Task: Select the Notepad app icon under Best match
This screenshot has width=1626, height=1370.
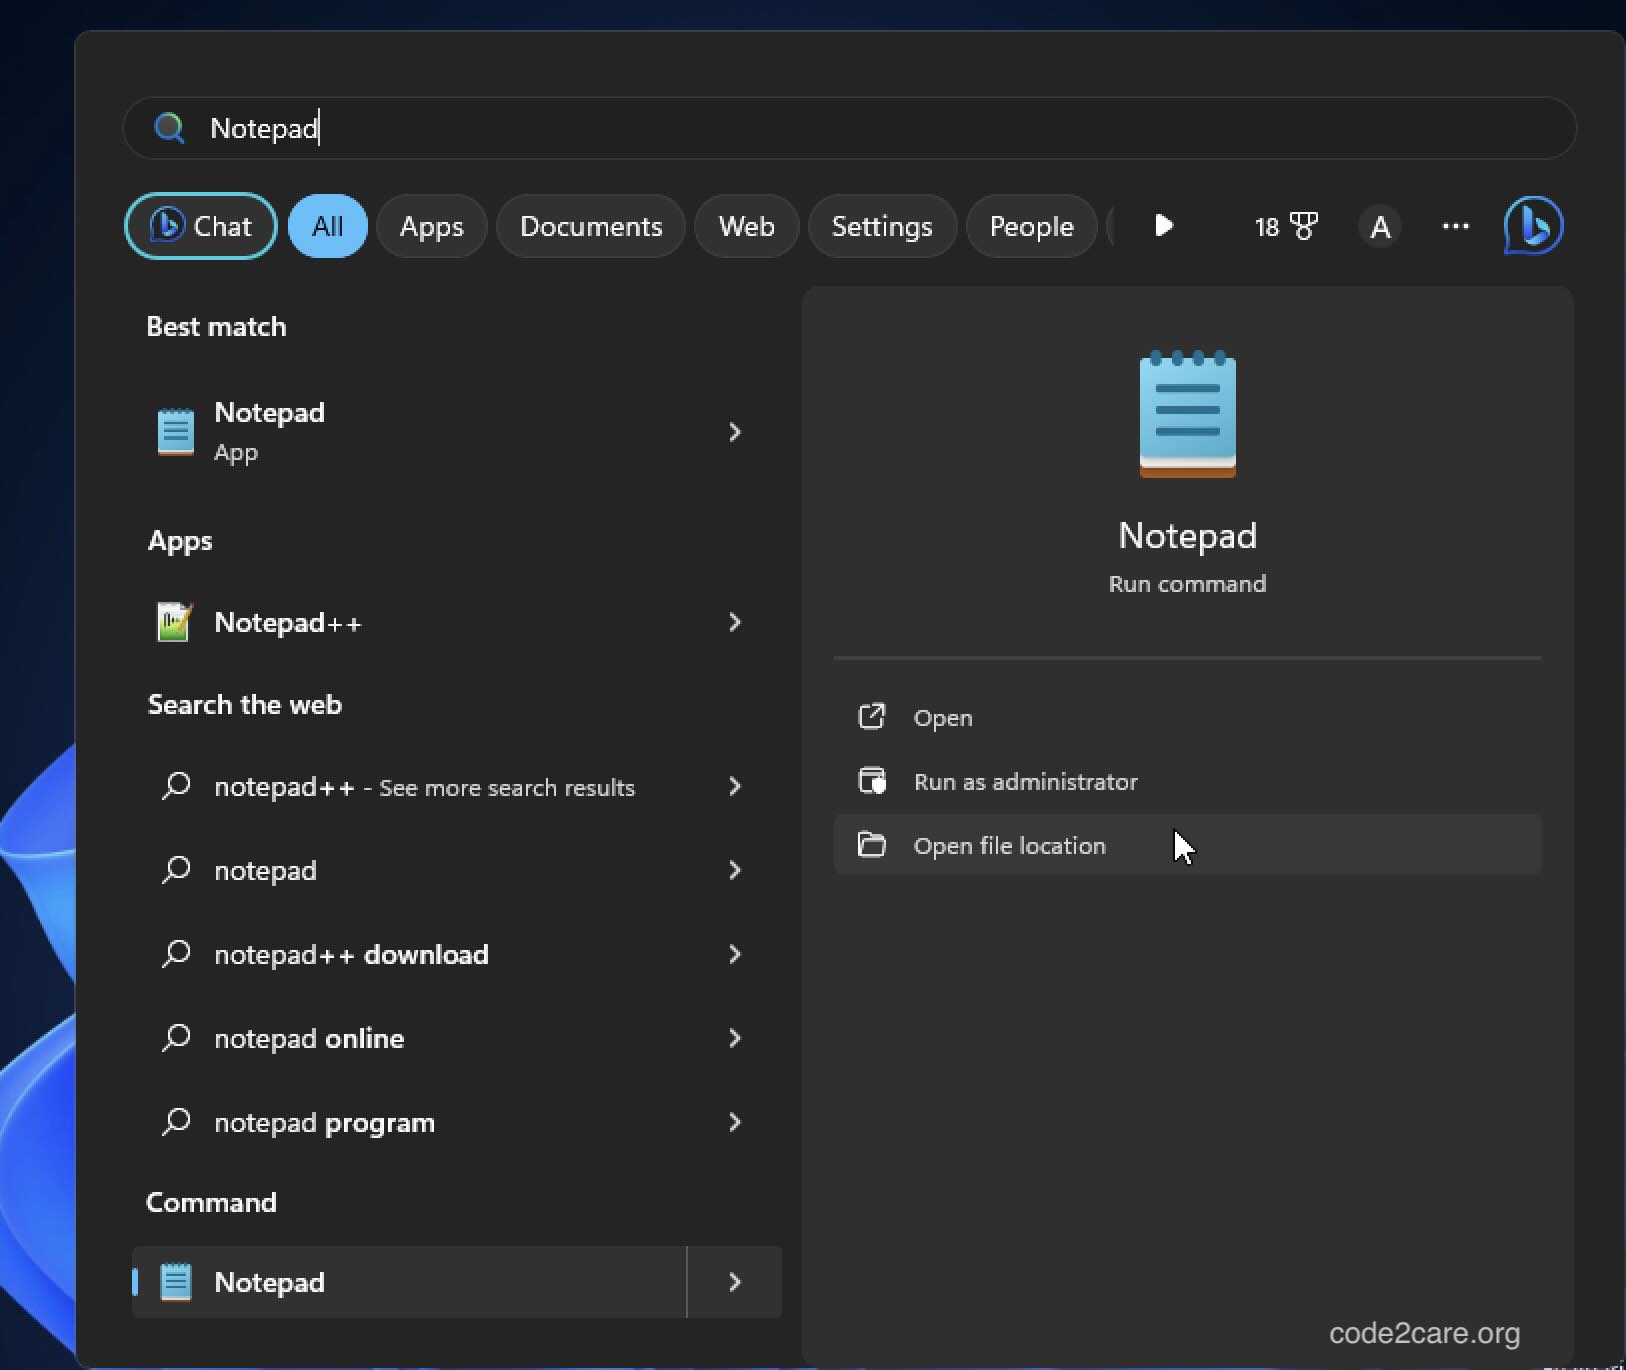Action: 175,432
